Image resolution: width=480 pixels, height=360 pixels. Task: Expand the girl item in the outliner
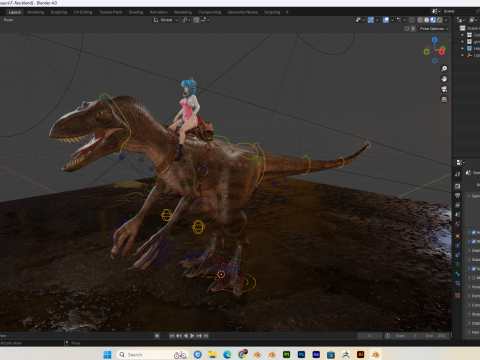[x=462, y=42]
